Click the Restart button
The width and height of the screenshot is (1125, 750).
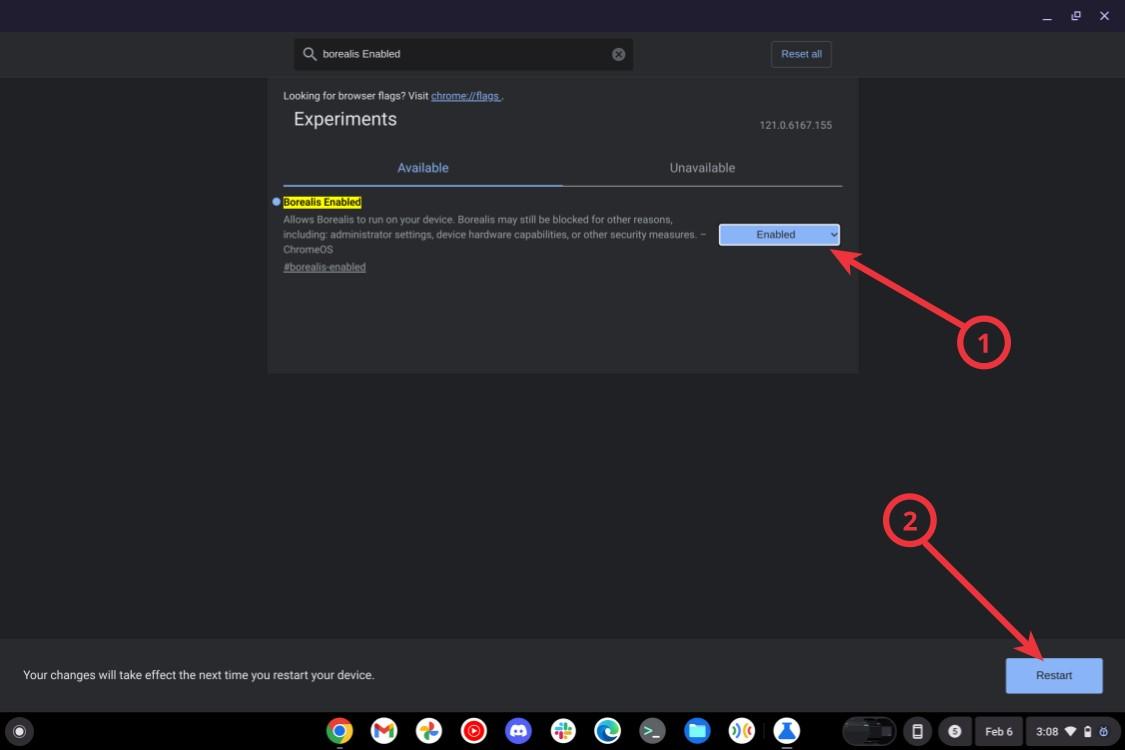coord(1053,675)
